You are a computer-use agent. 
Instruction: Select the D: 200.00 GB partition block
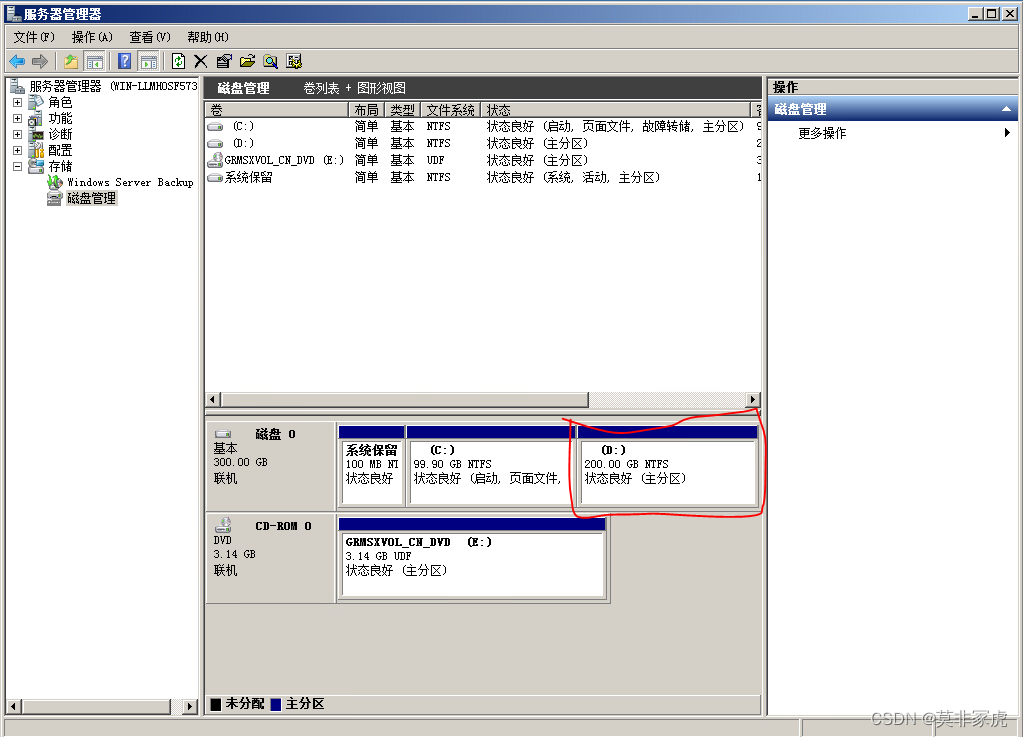667,471
